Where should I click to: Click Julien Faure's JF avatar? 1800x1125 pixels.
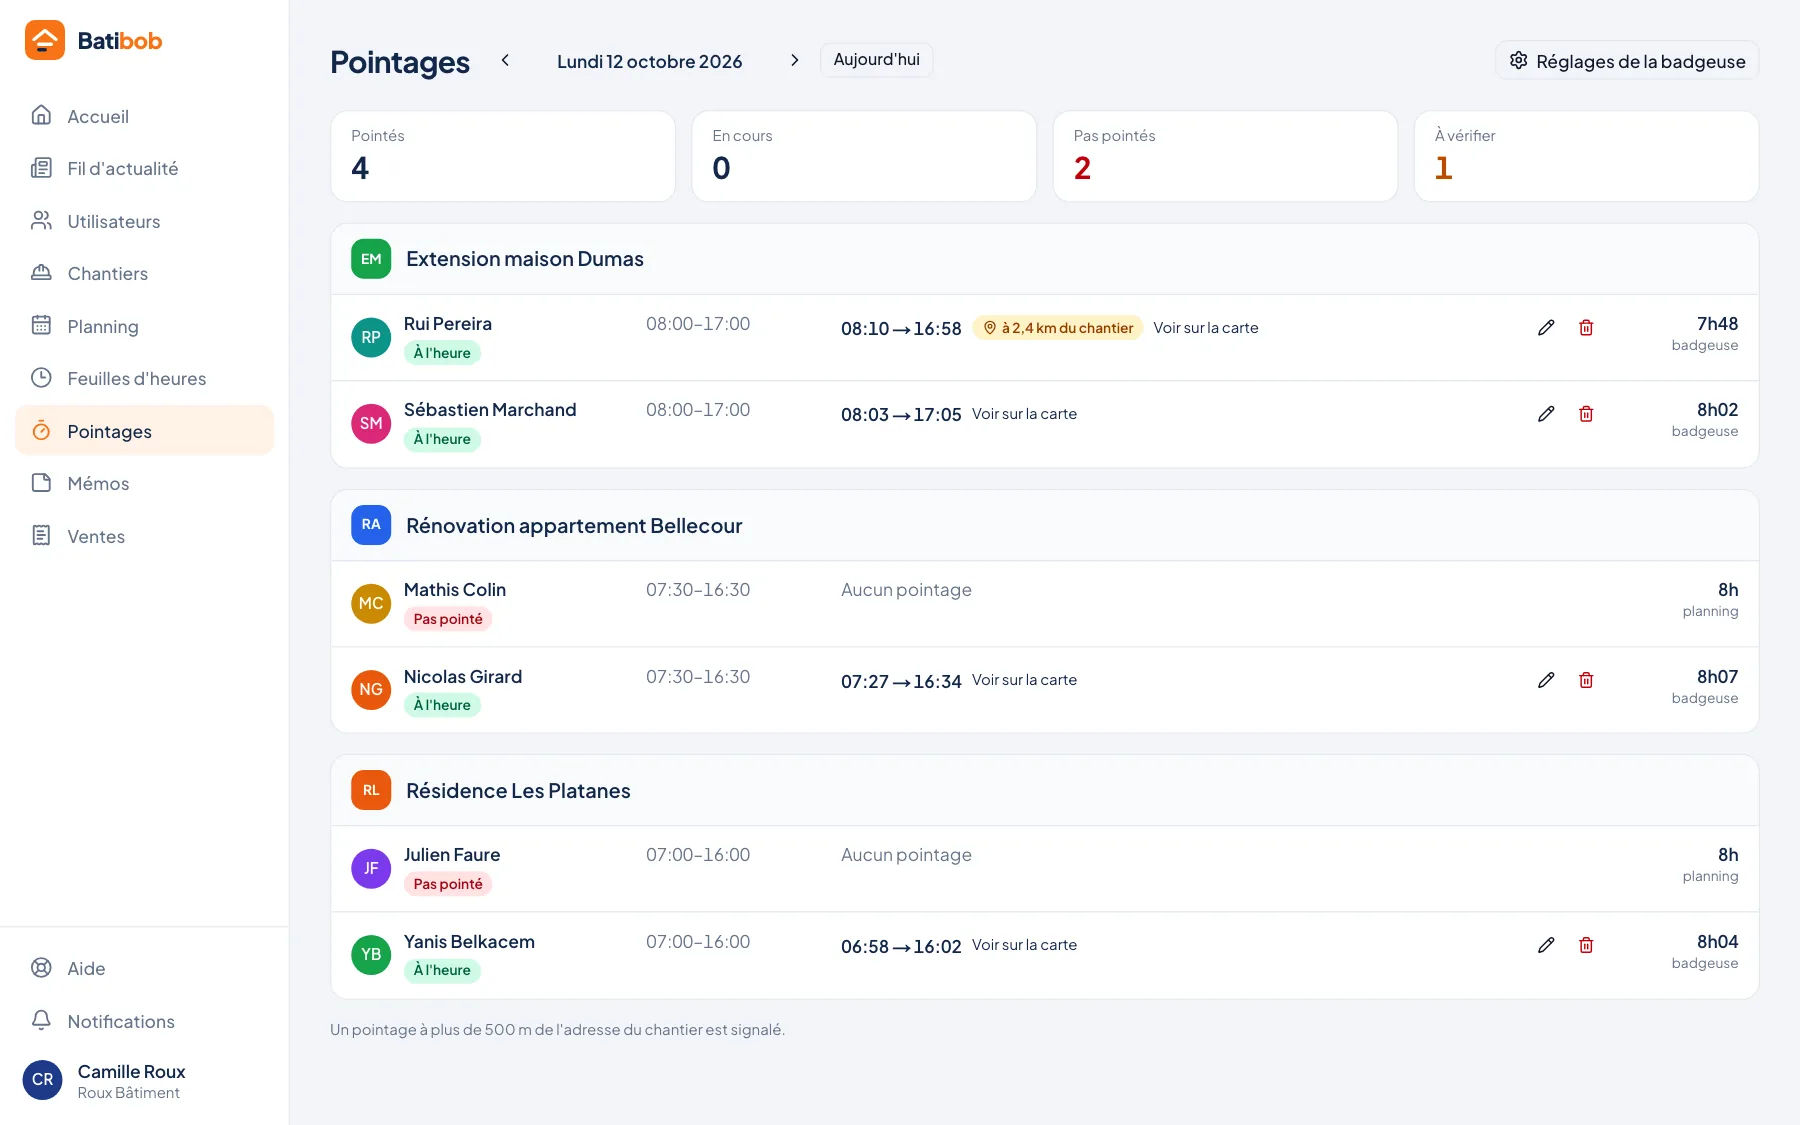(371, 868)
